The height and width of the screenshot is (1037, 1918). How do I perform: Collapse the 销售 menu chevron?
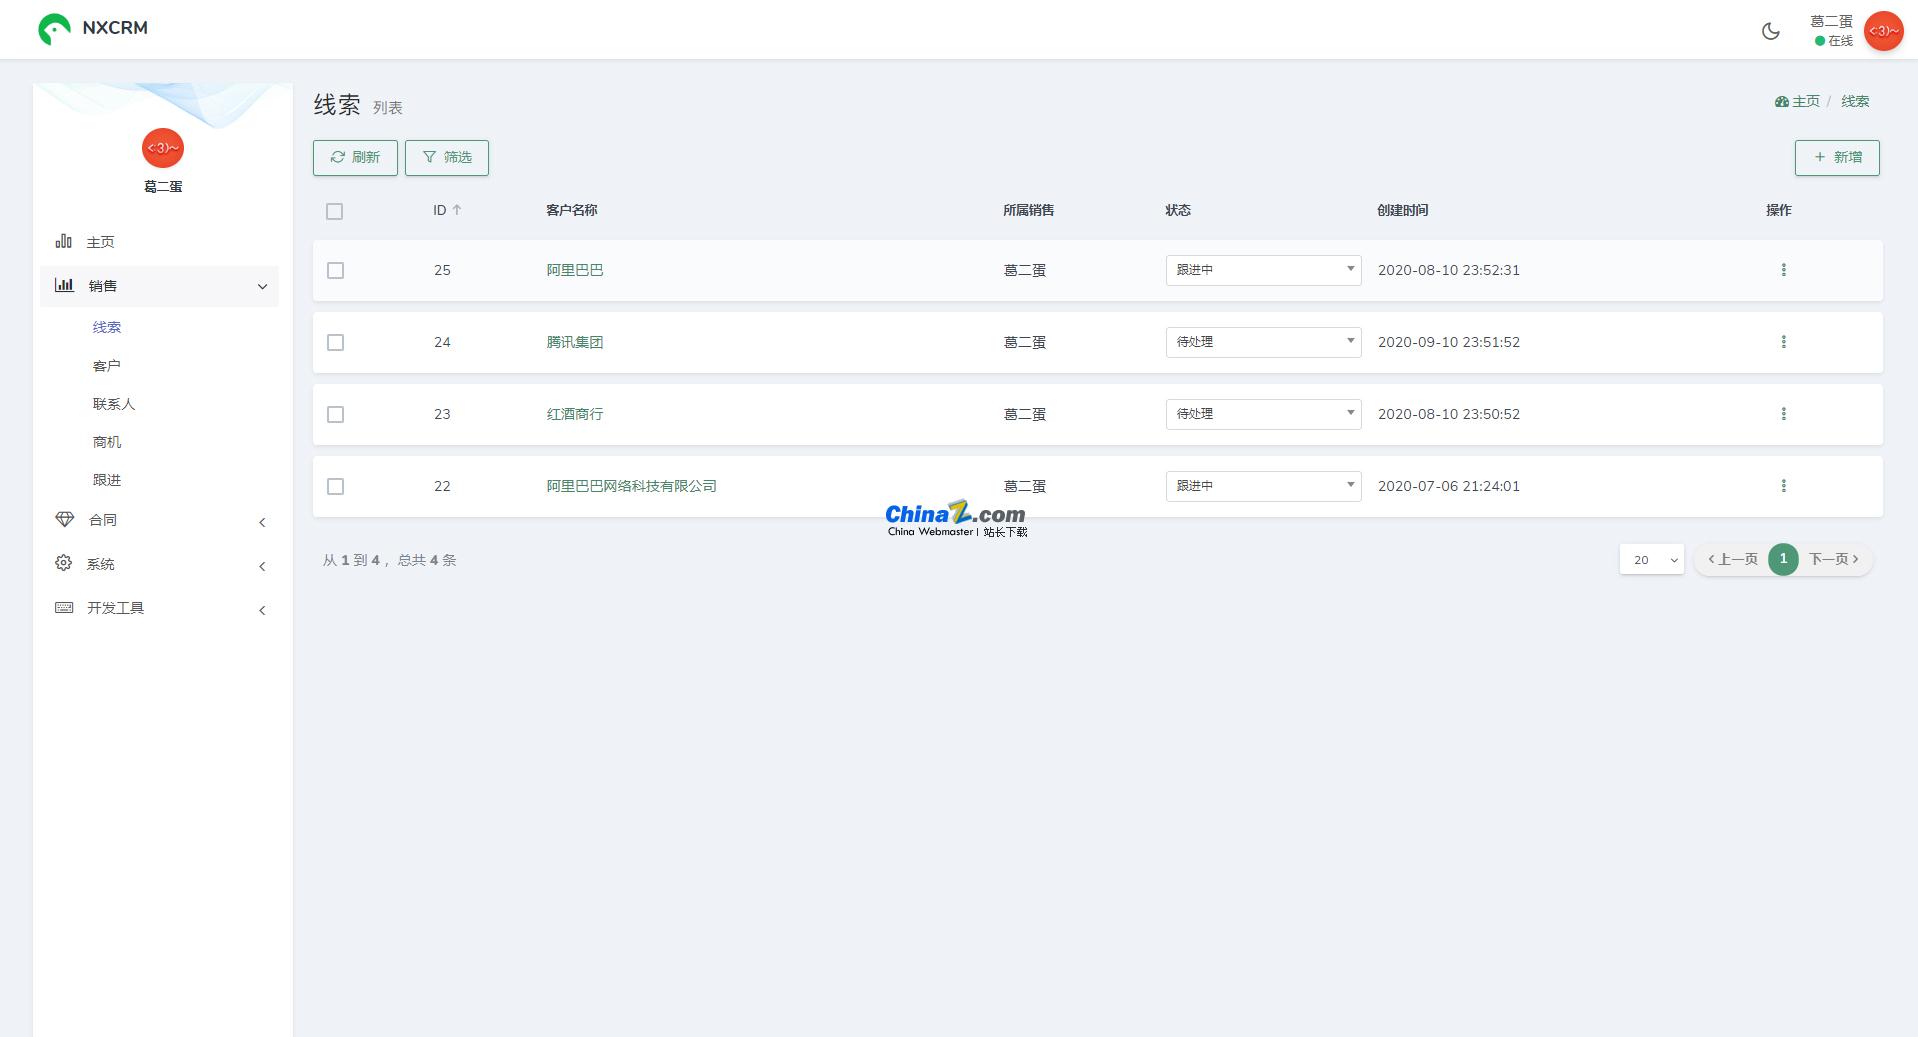click(262, 286)
